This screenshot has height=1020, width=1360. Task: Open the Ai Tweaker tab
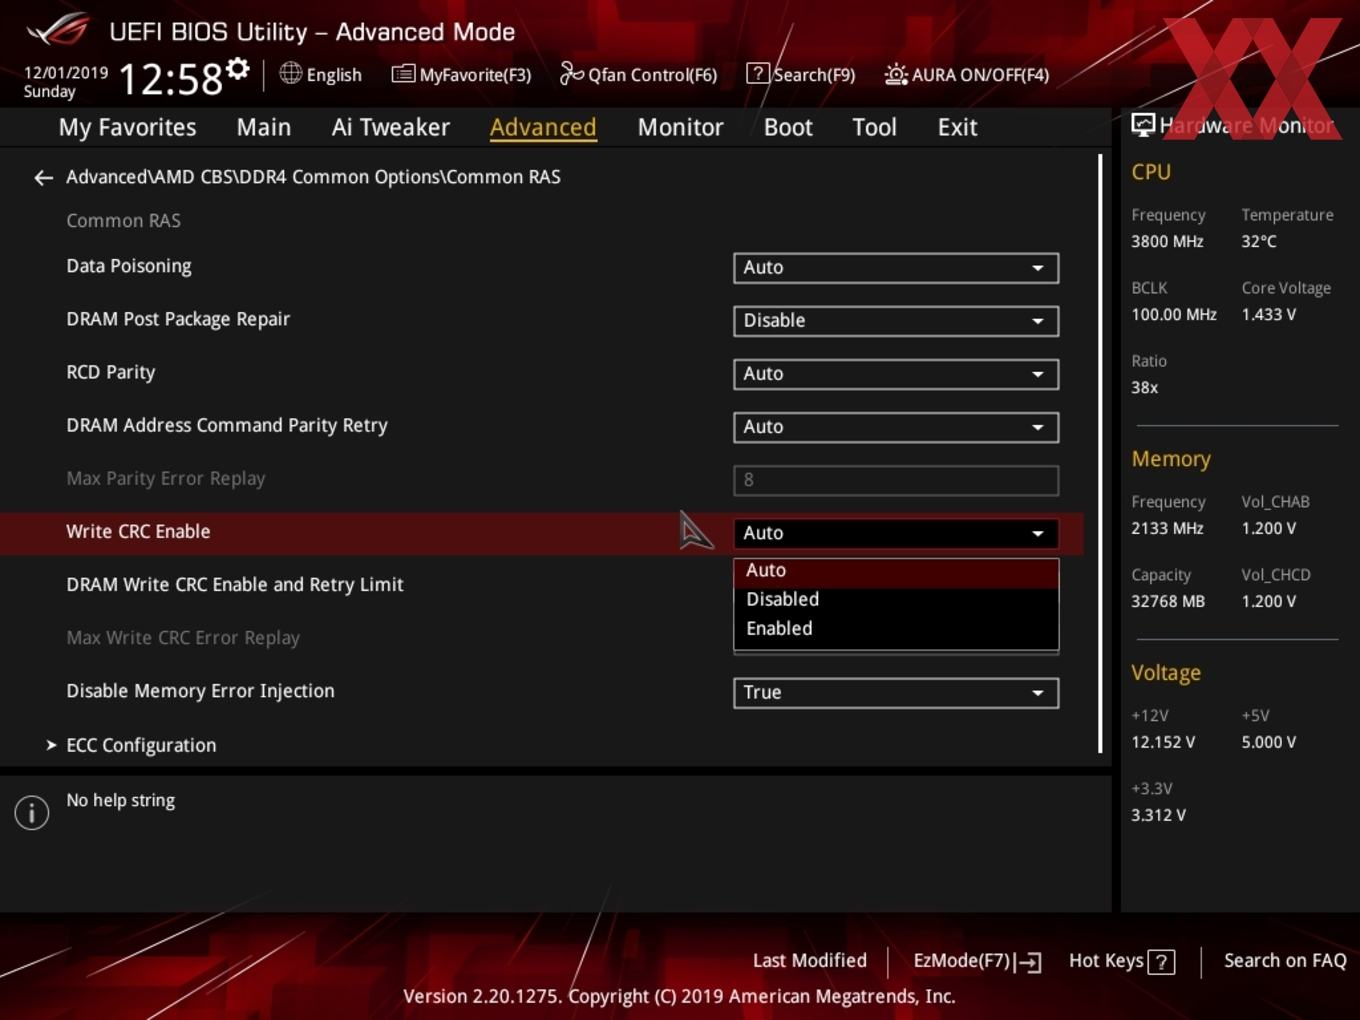coord(391,128)
